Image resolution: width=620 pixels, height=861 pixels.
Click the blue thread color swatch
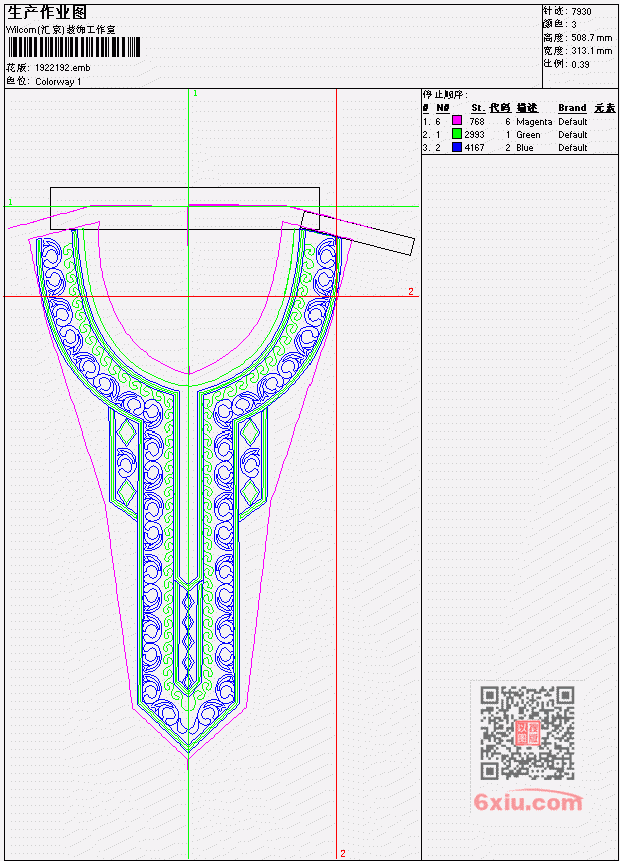(x=456, y=147)
